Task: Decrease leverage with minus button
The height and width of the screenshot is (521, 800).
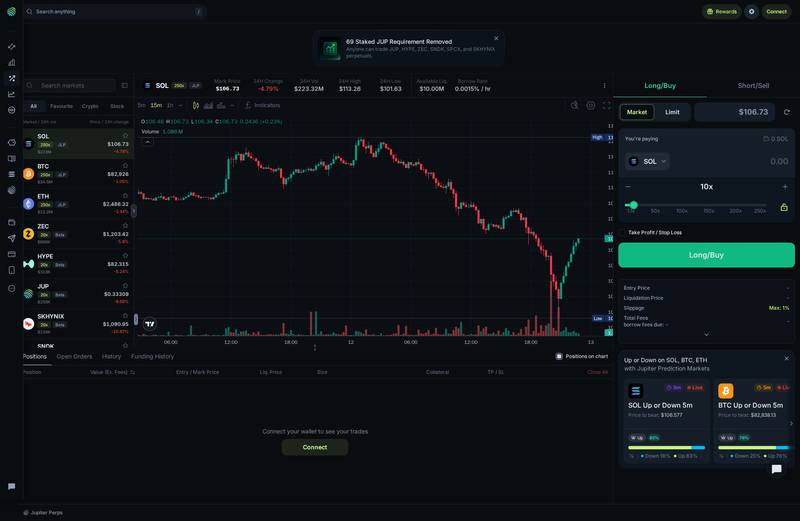Action: (628, 187)
